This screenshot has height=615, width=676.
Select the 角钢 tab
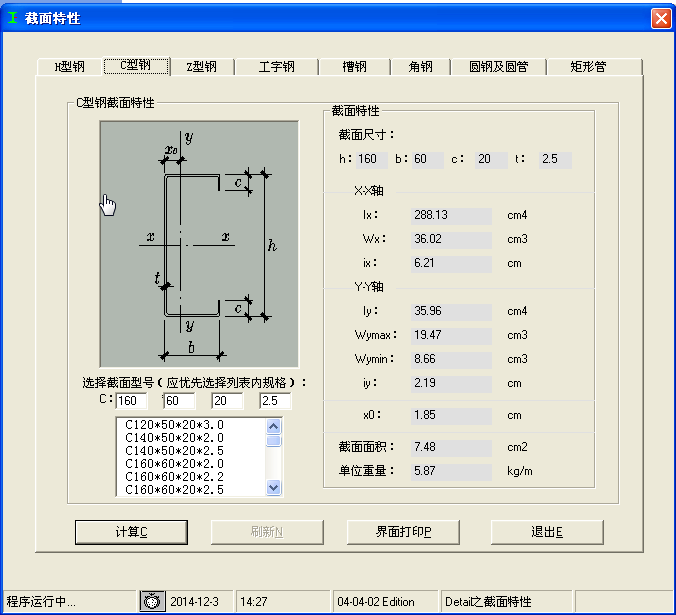[420, 67]
